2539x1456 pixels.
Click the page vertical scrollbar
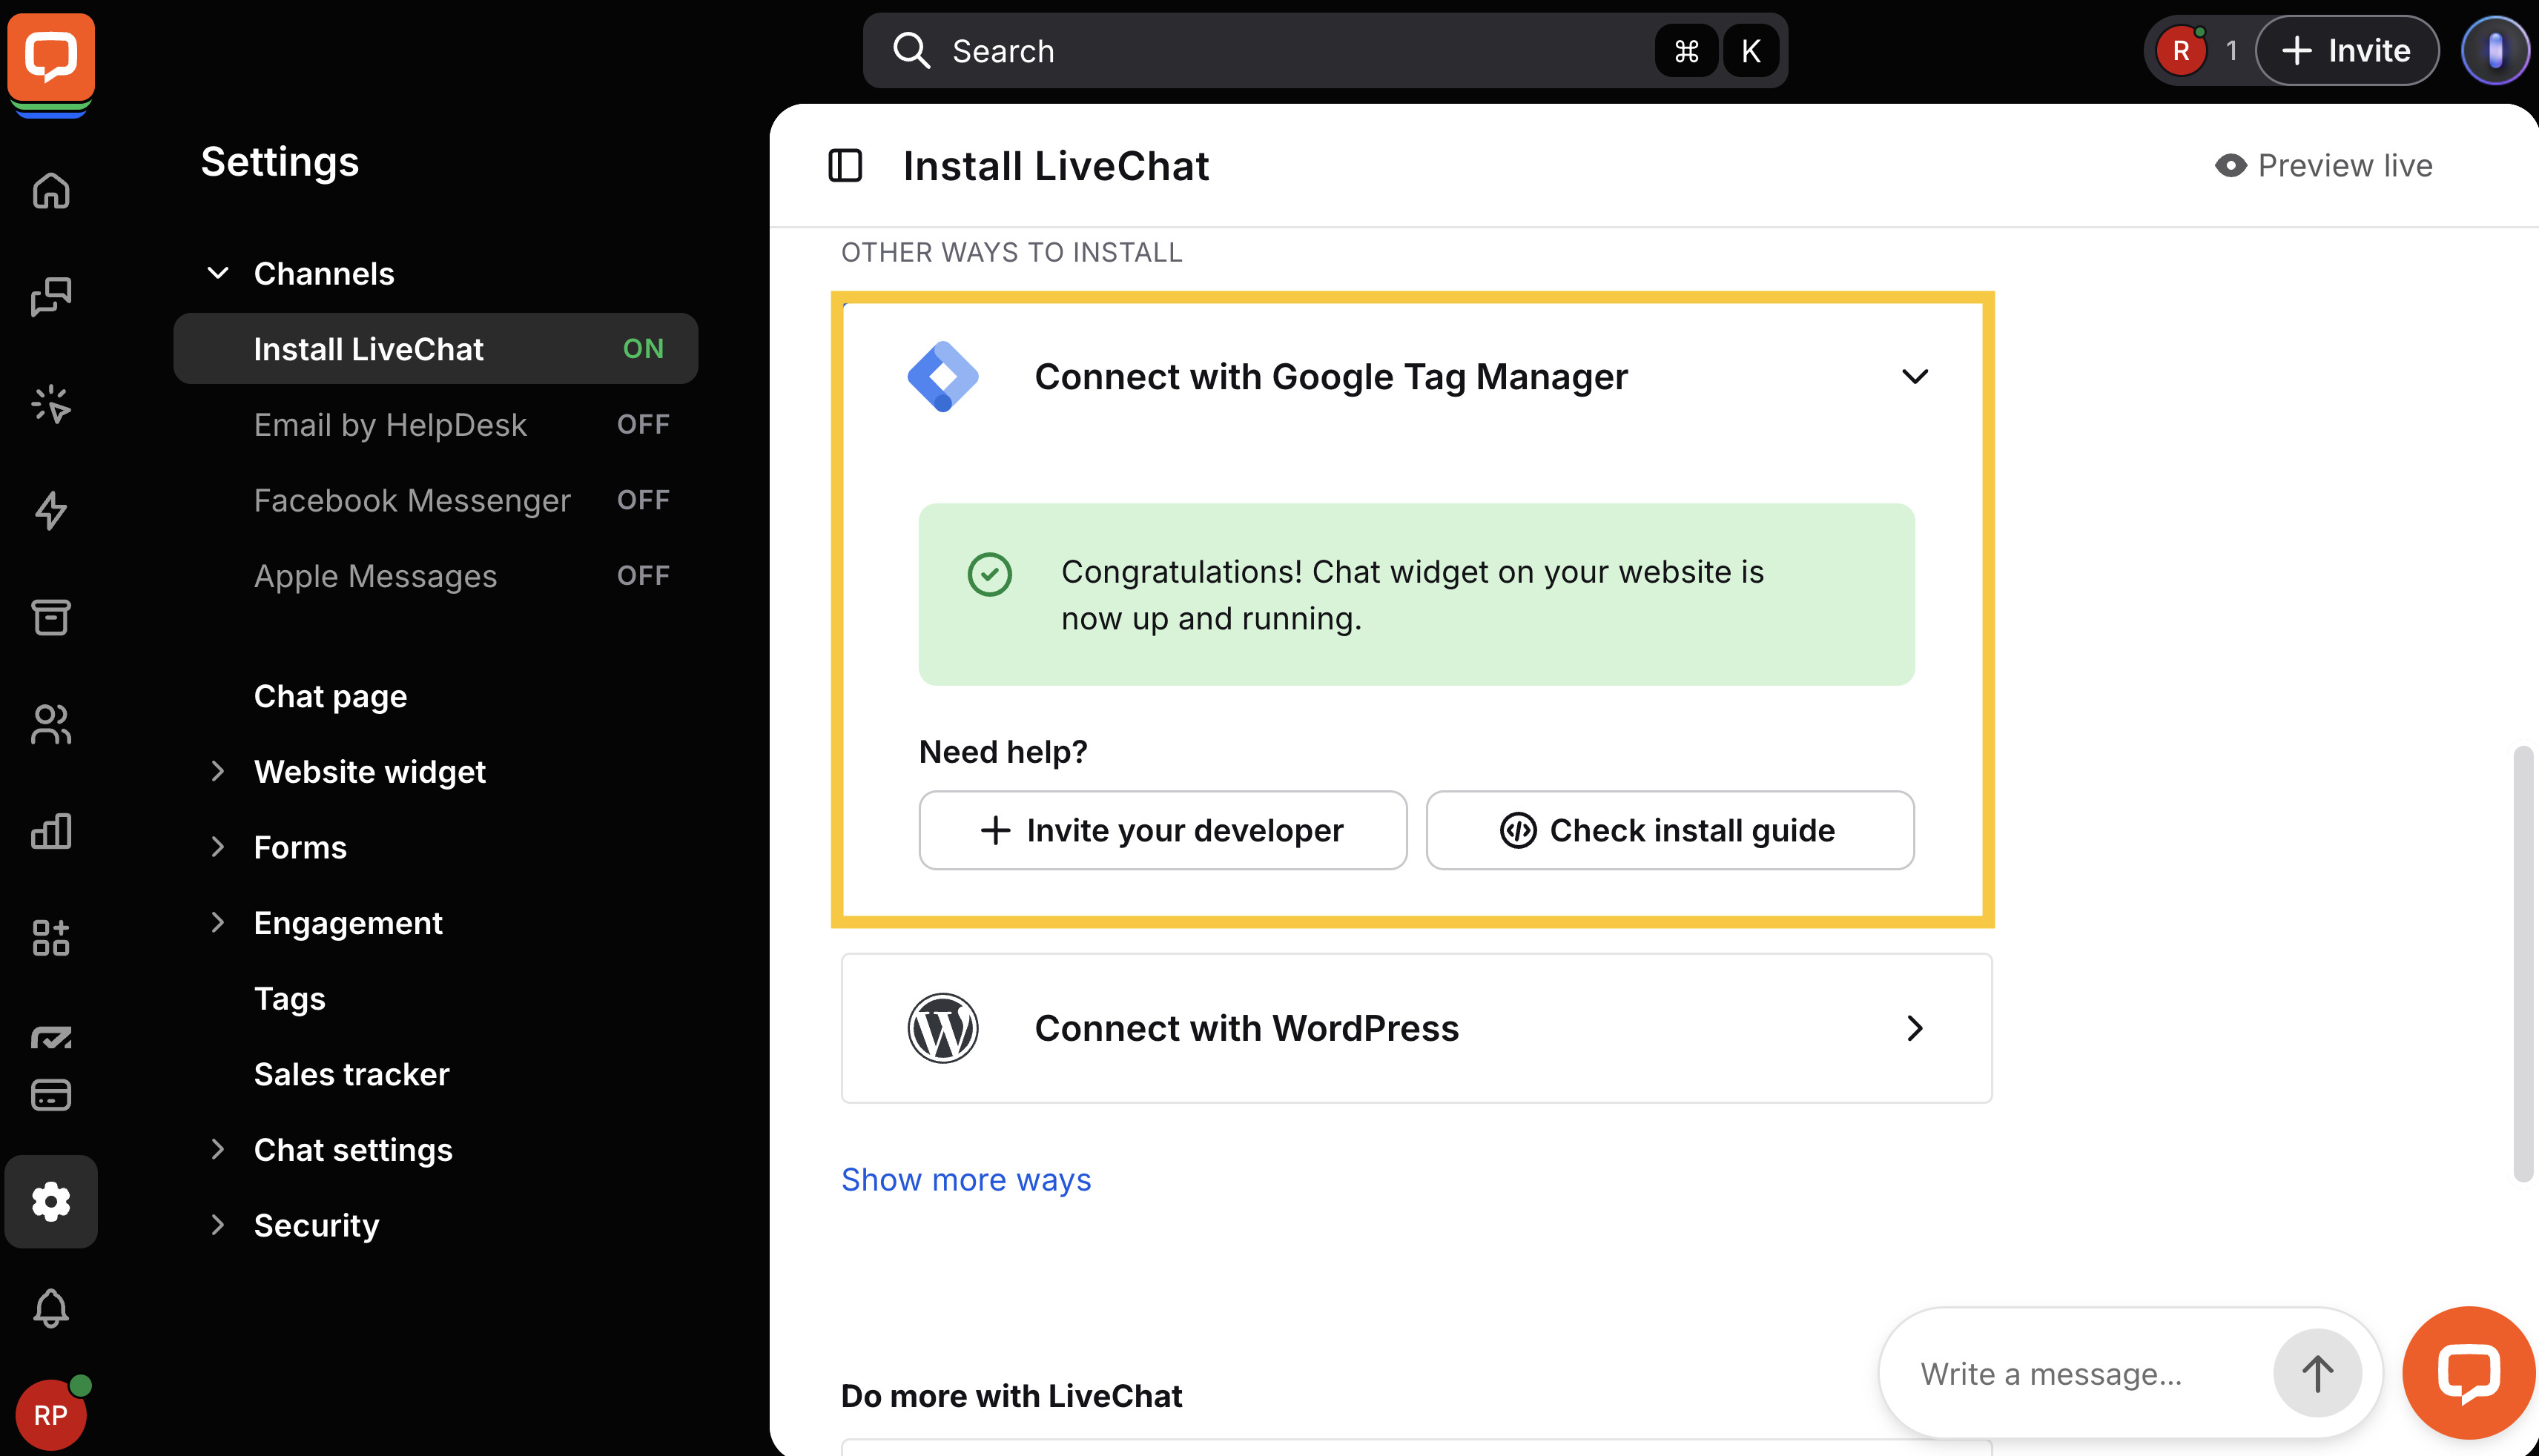click(2523, 963)
